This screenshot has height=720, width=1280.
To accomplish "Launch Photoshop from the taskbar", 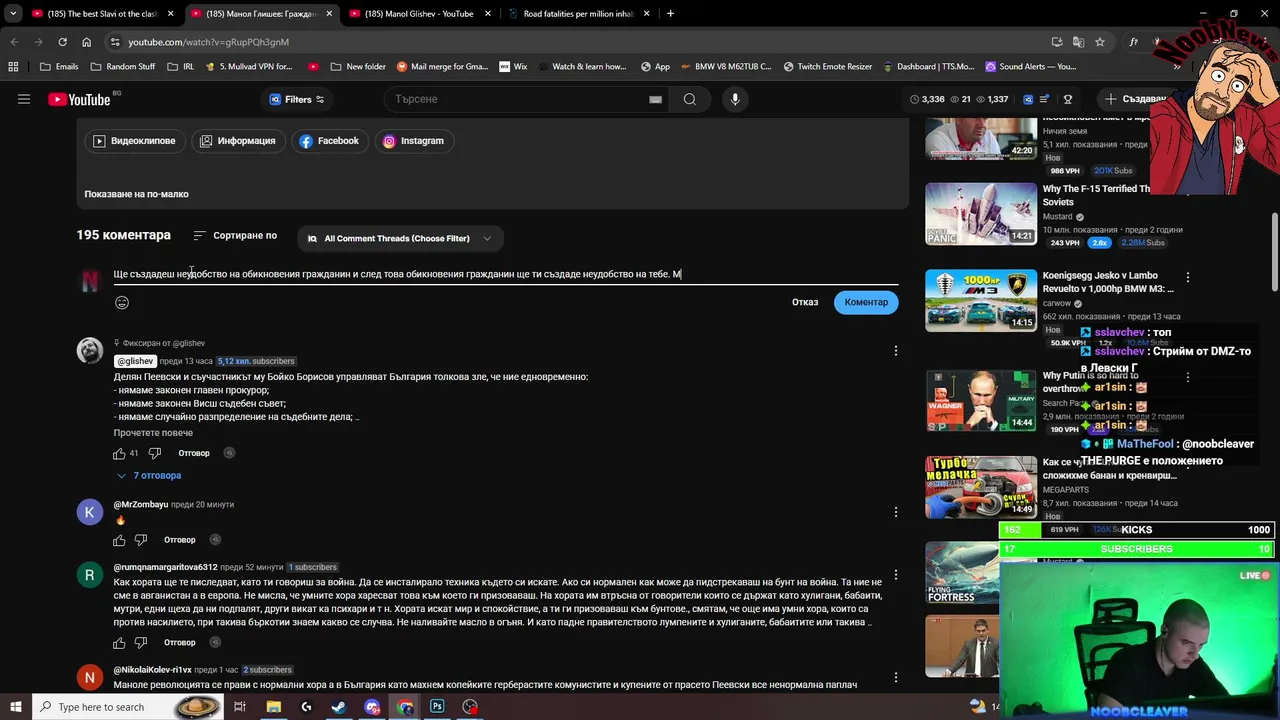I will (x=437, y=707).
